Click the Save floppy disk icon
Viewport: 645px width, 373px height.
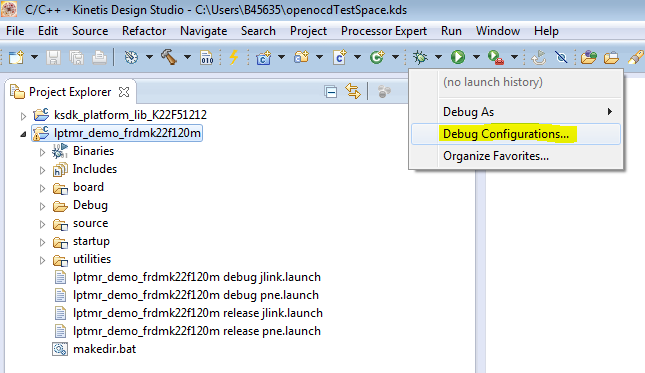click(53, 58)
